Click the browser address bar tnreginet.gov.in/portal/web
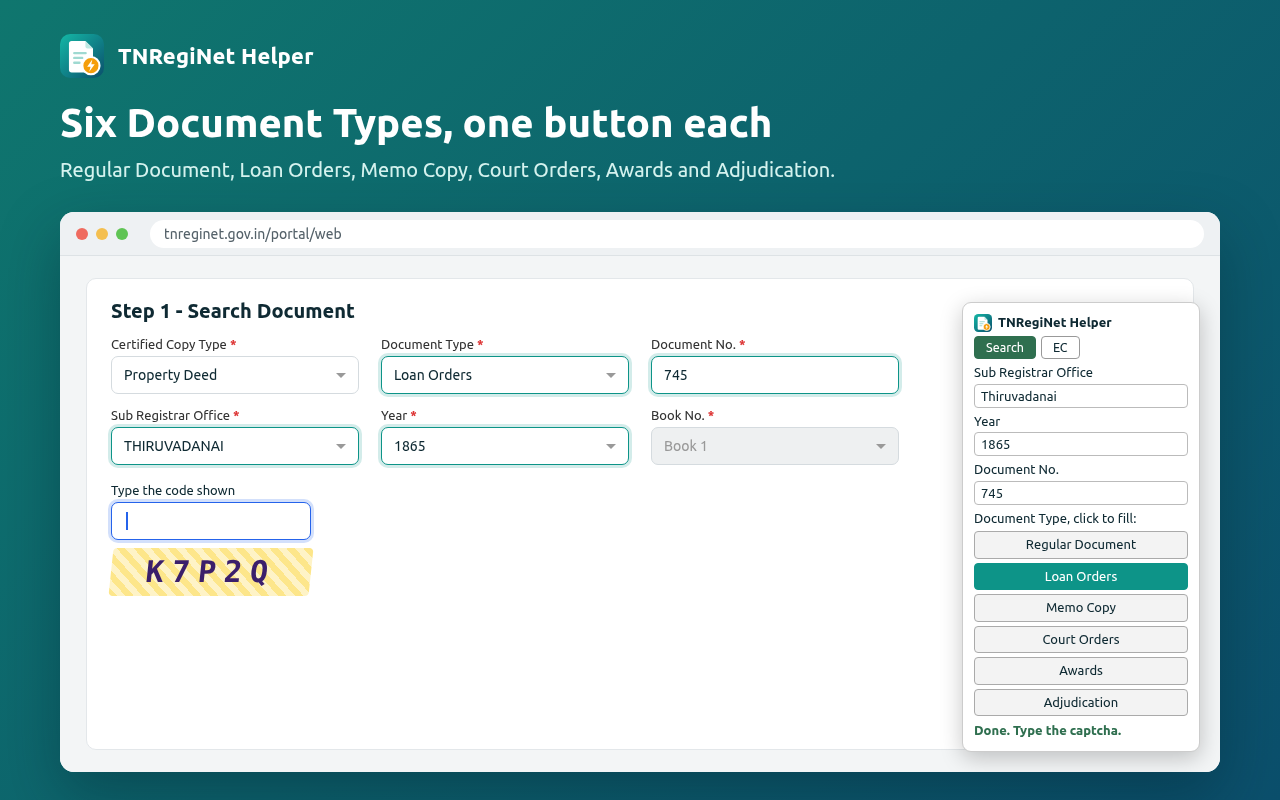Screen dimensions: 1280x800 [x=677, y=234]
